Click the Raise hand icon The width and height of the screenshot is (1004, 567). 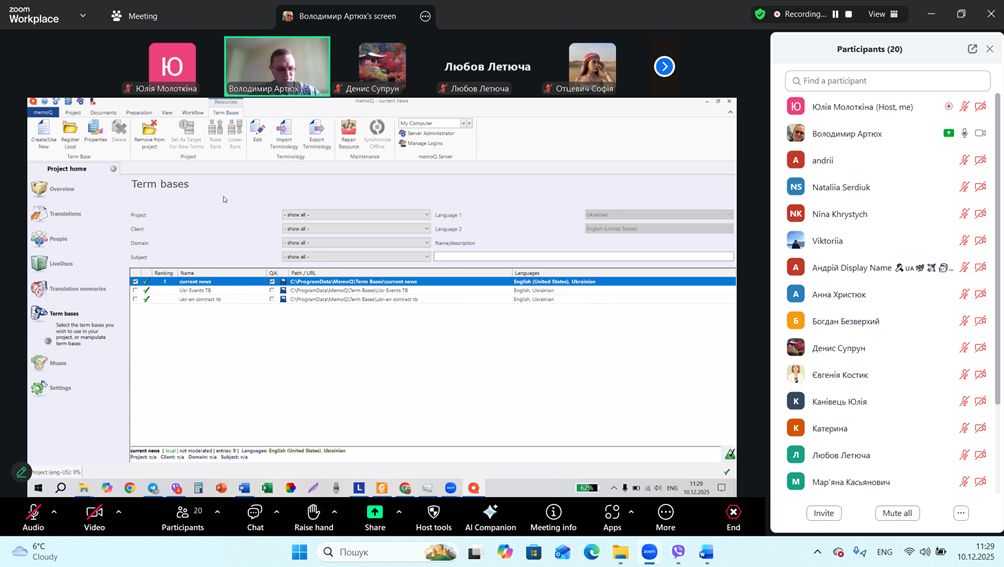(x=313, y=512)
